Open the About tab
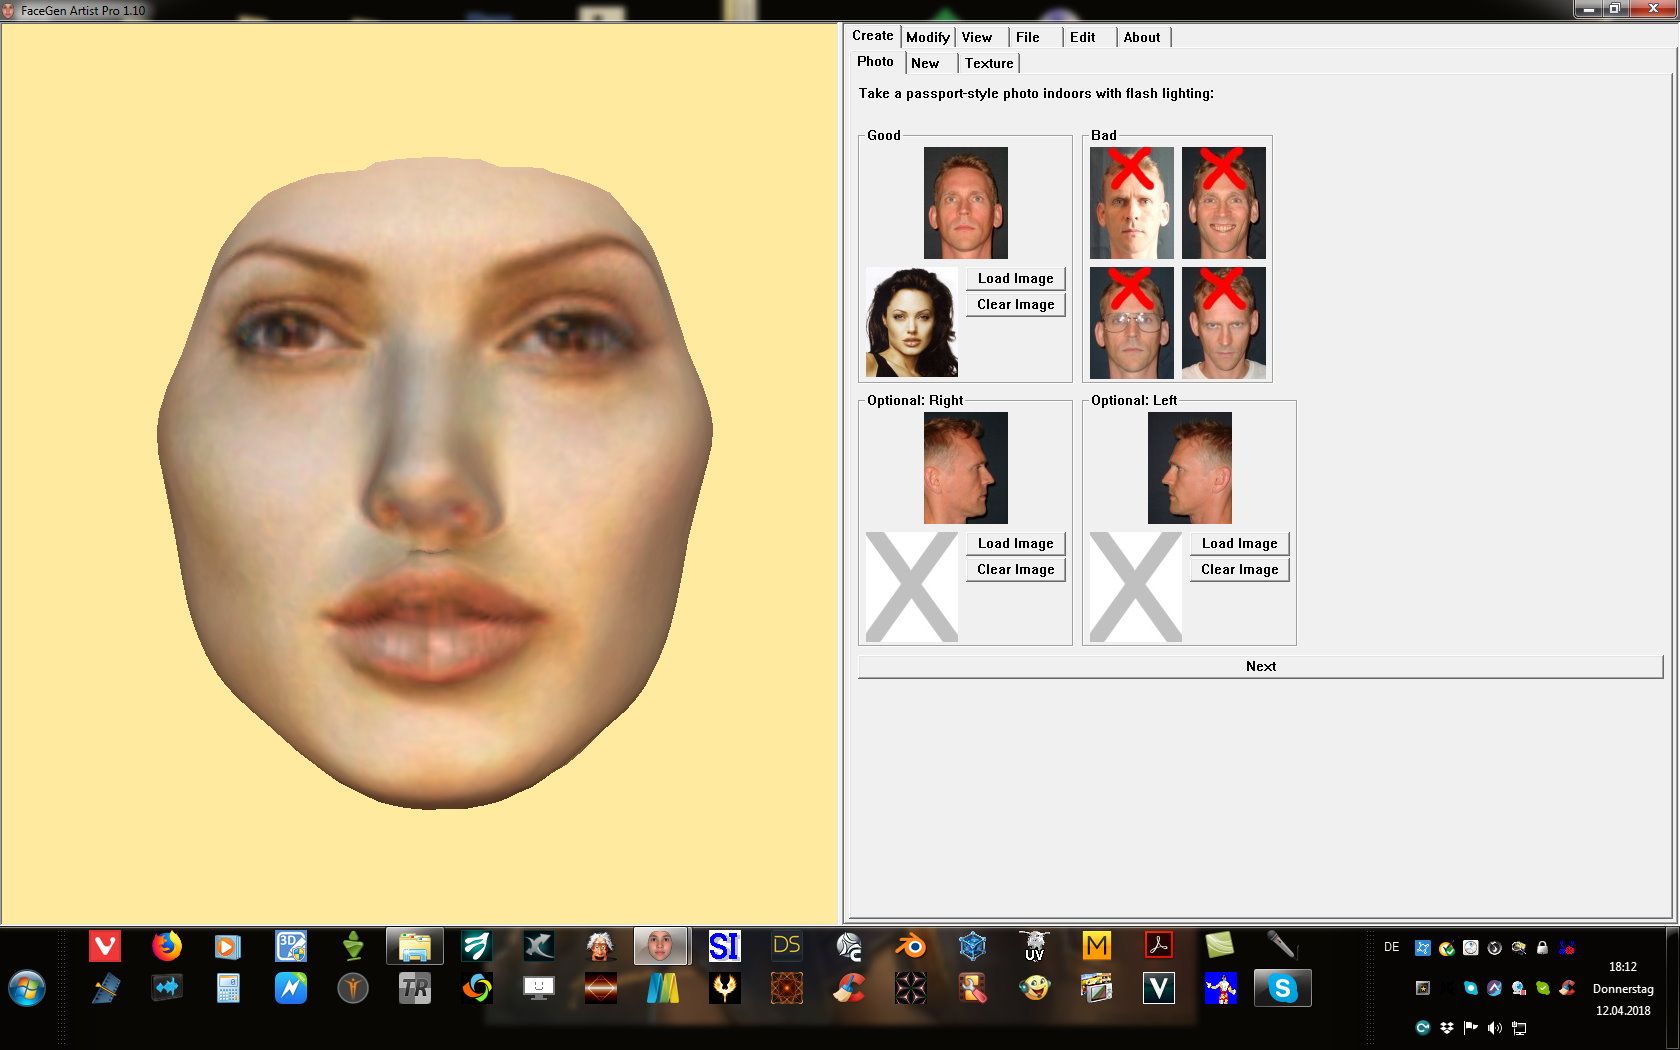 pyautogui.click(x=1142, y=37)
